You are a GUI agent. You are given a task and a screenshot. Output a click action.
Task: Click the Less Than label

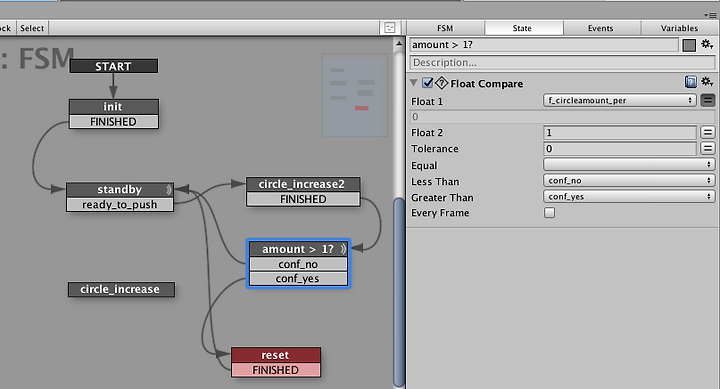435,181
